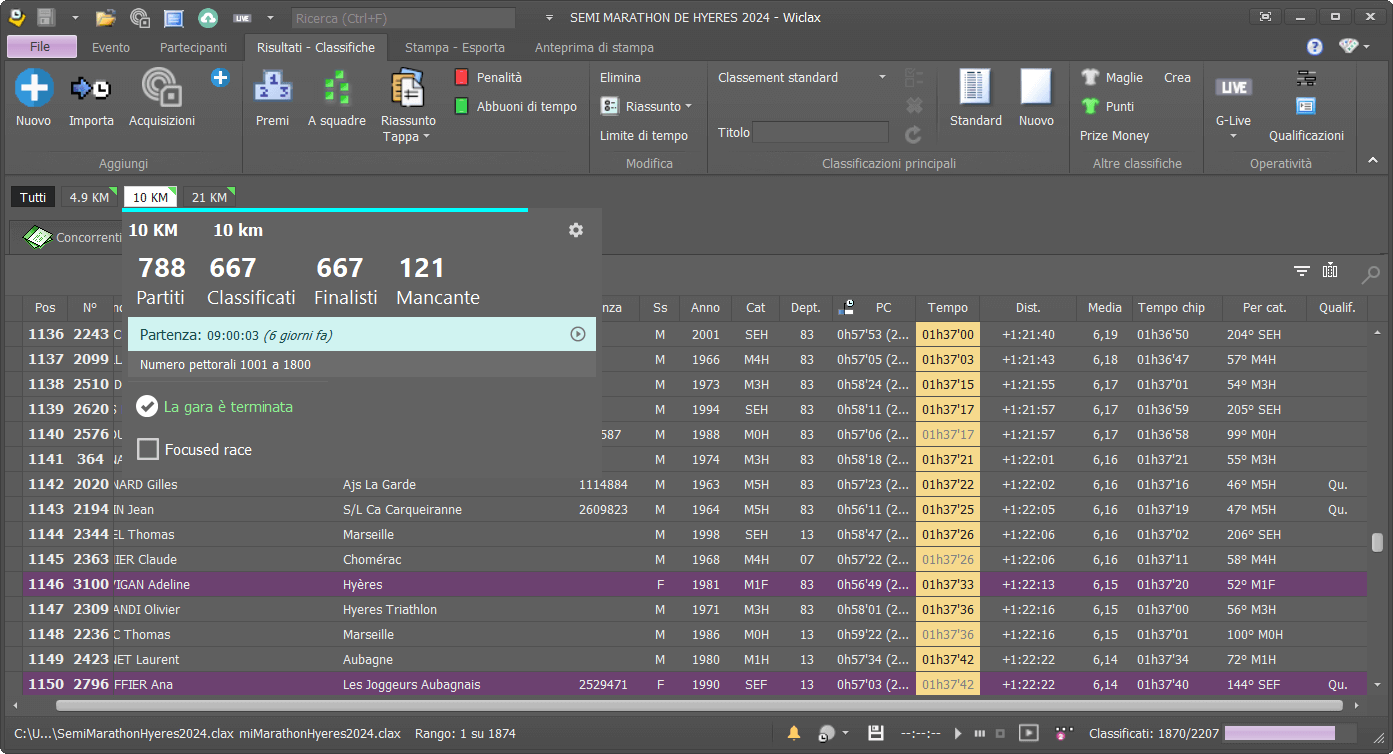Click the finish photo icon with pink badge

point(1063,734)
